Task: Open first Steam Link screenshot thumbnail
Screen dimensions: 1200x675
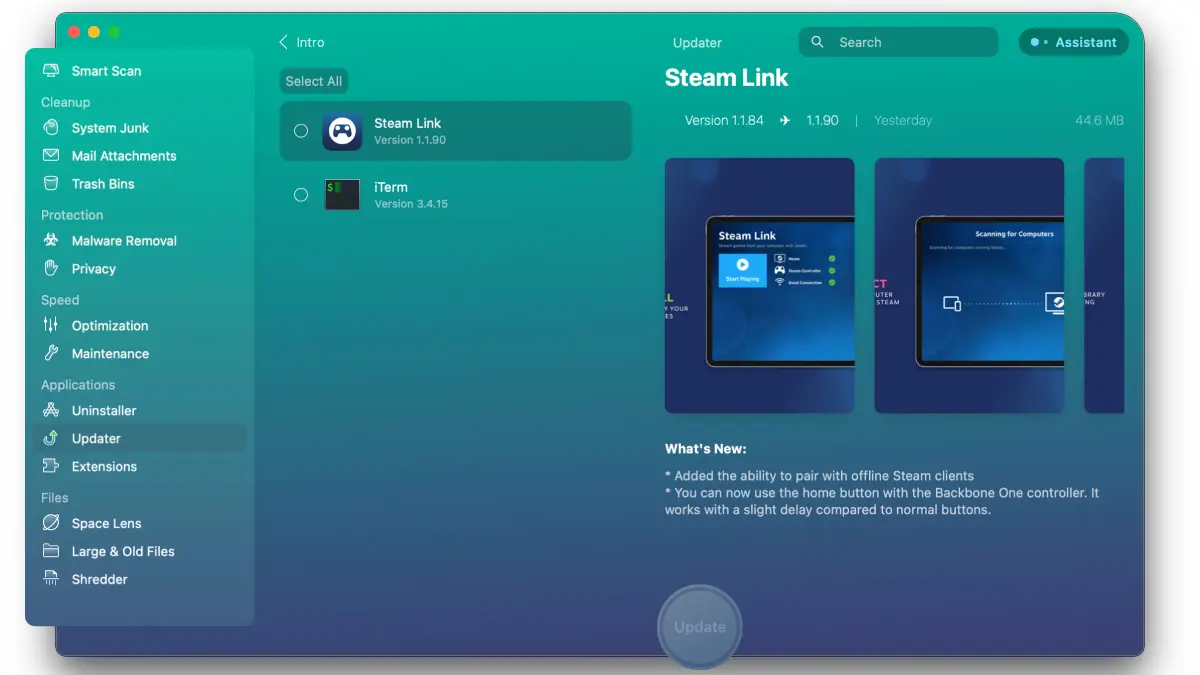Action: (x=760, y=286)
